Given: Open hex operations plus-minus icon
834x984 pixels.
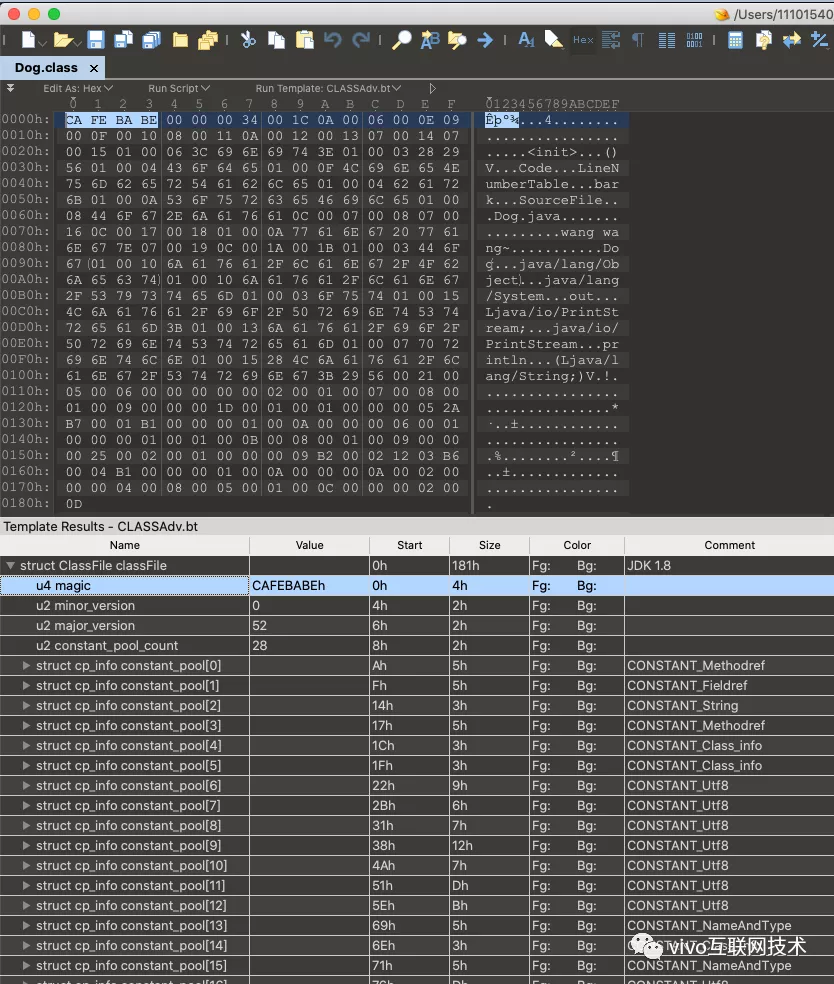Looking at the screenshot, I should pos(820,40).
